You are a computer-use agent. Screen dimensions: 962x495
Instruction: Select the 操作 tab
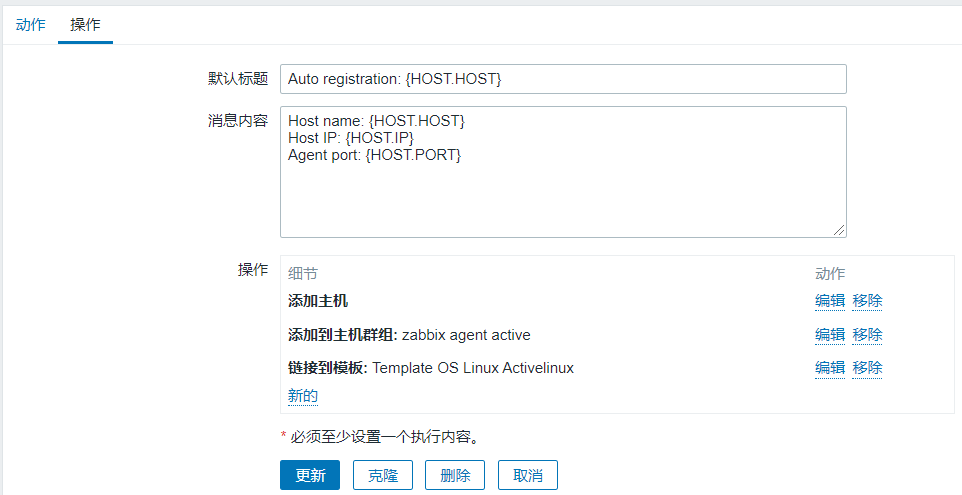coord(85,25)
